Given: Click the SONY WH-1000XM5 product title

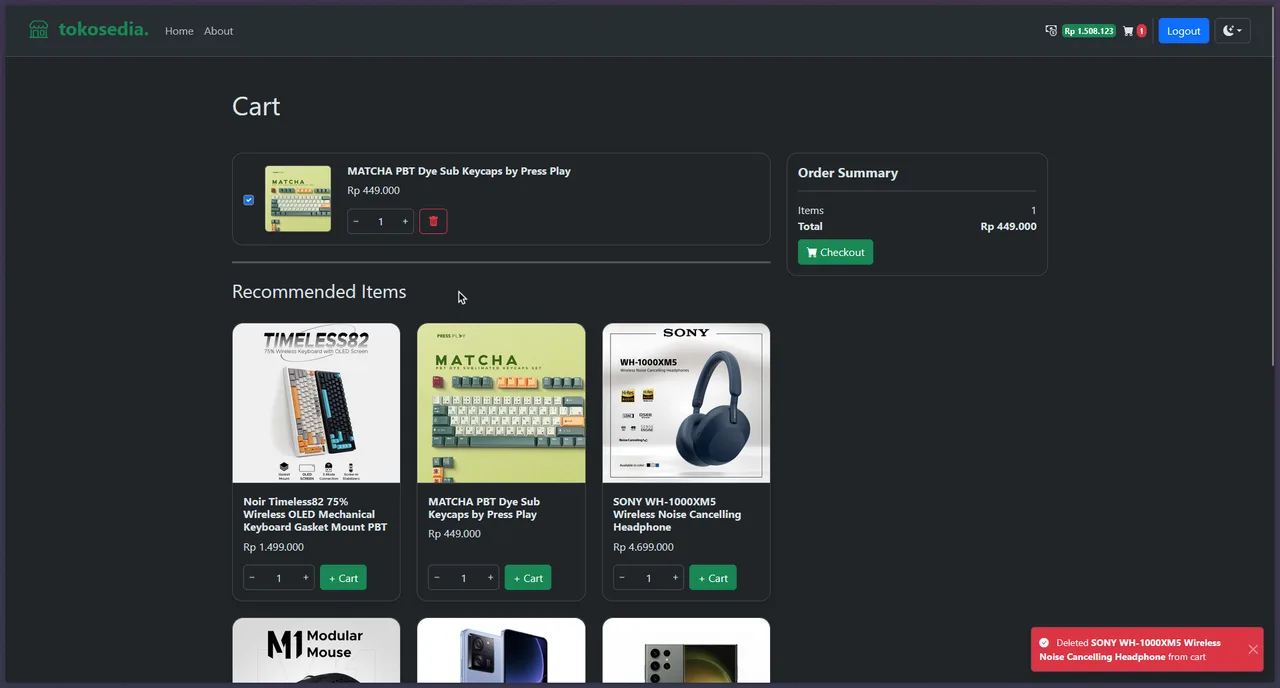Looking at the screenshot, I should [x=677, y=514].
